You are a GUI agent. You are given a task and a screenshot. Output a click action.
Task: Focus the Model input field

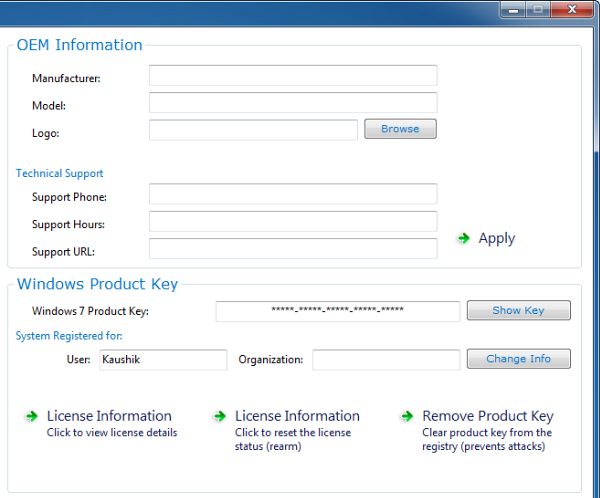293,103
